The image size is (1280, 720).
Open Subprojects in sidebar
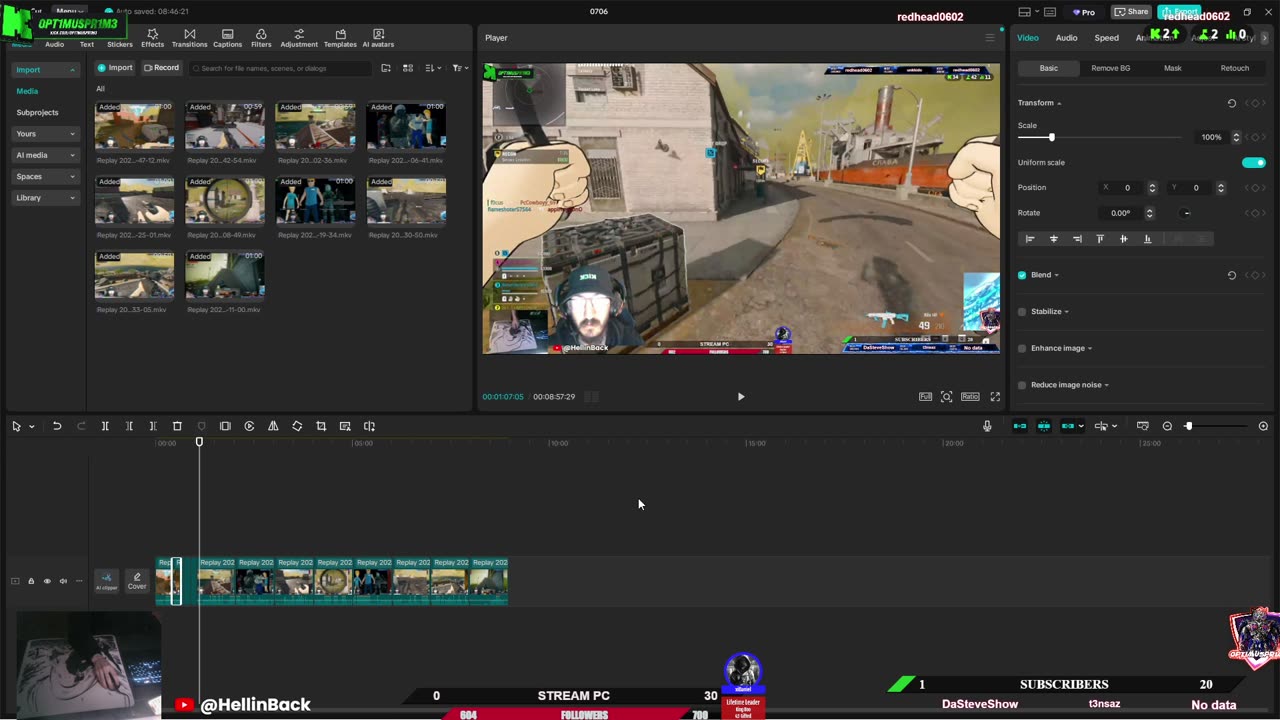(x=38, y=113)
